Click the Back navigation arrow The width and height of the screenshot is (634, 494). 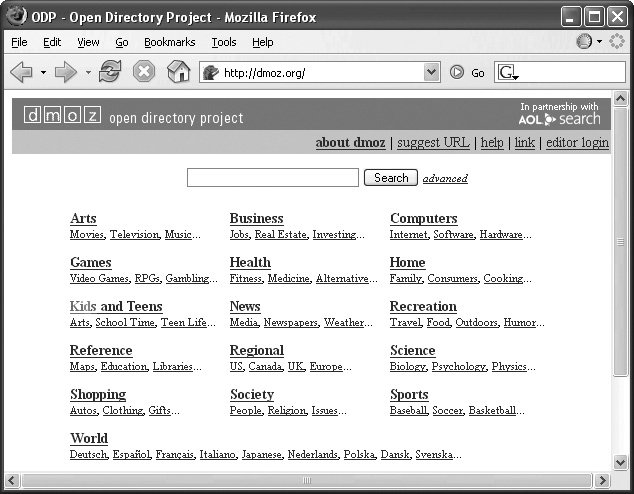(21, 72)
